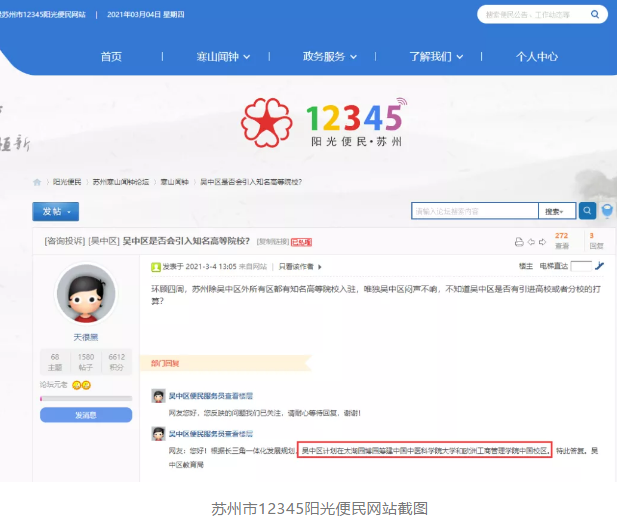Expand the 了解我们 navigation dropdown

click(436, 56)
